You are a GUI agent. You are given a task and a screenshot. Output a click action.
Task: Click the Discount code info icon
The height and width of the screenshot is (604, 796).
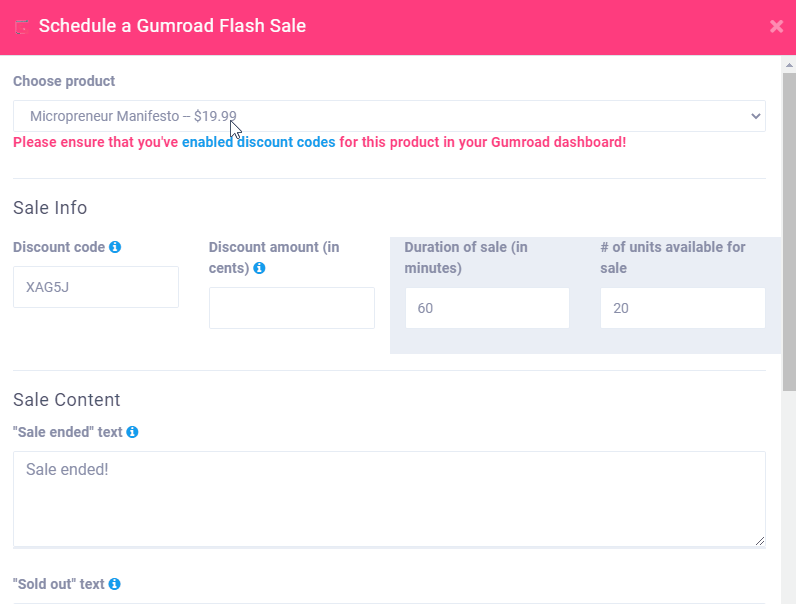pyautogui.click(x=115, y=247)
